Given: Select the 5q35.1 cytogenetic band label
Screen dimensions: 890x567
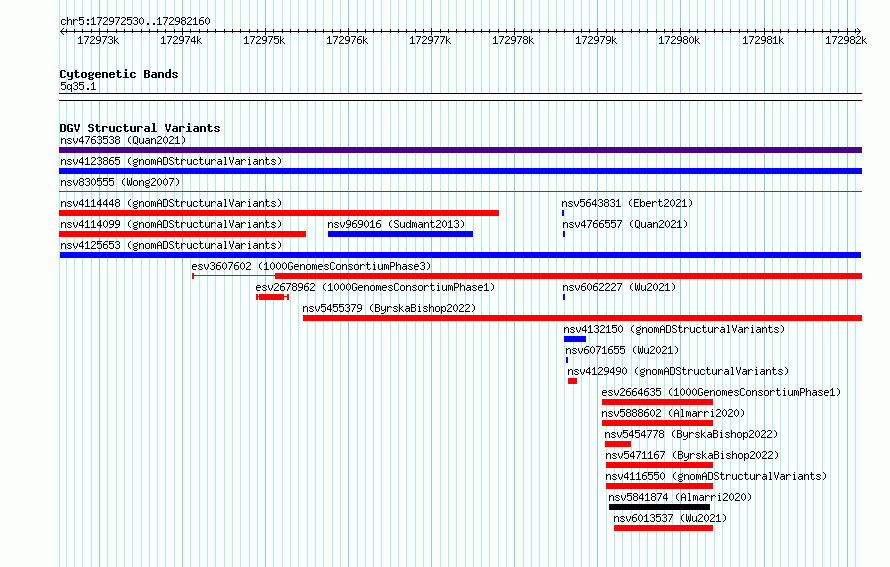Looking at the screenshot, I should tap(78, 86).
